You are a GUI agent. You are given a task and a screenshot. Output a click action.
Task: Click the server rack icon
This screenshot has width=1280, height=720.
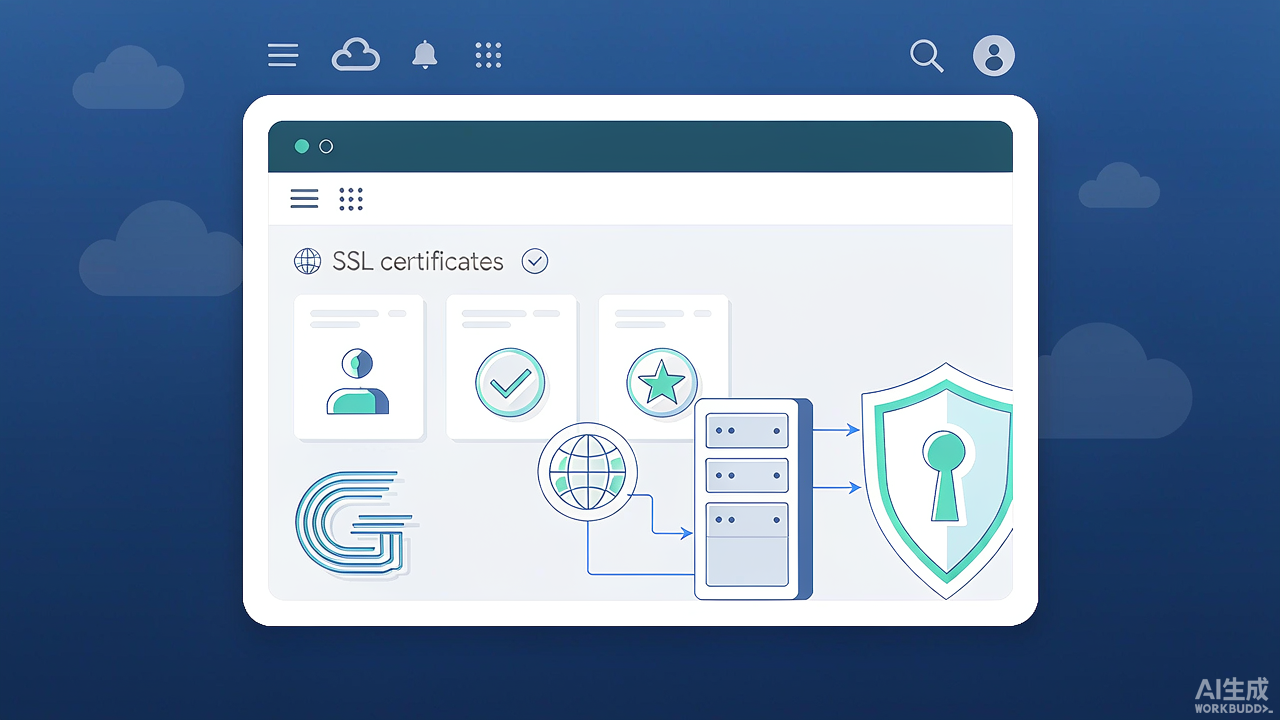click(753, 499)
